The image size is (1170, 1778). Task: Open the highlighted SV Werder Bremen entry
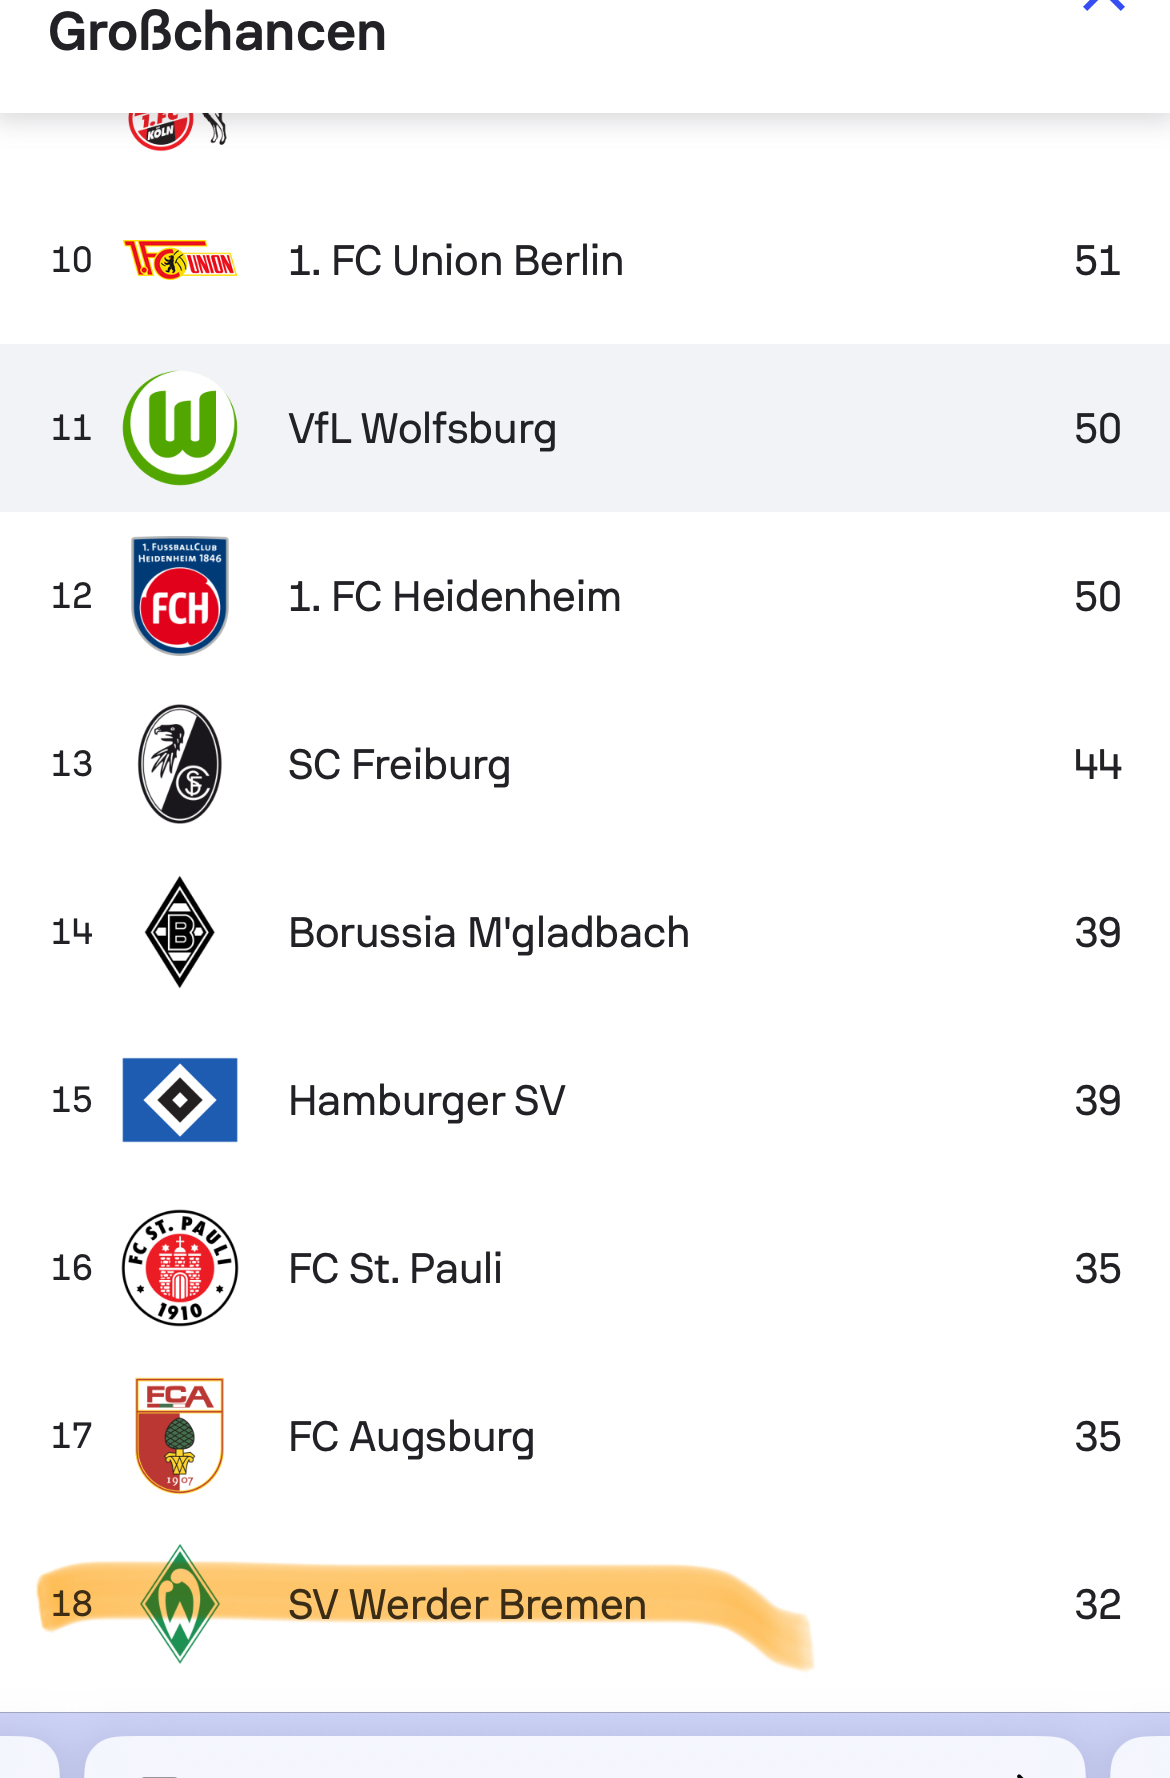[467, 1605]
